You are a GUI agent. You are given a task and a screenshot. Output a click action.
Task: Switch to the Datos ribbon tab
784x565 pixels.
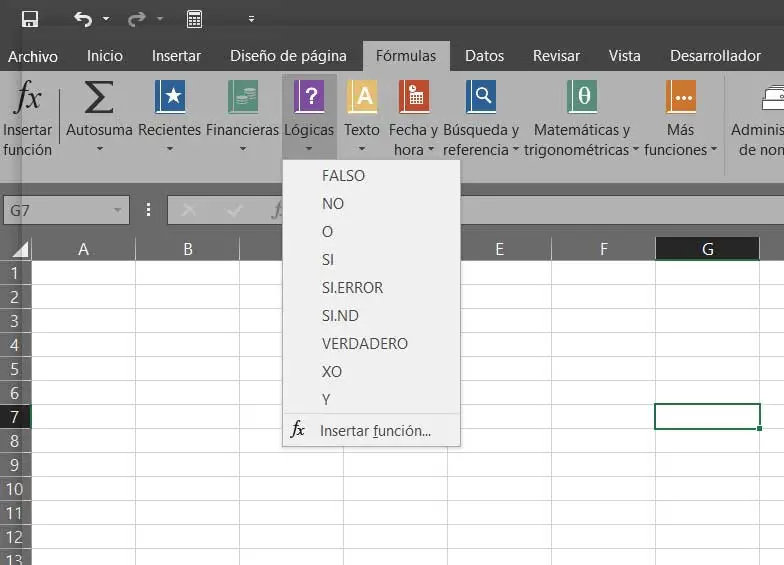484,56
